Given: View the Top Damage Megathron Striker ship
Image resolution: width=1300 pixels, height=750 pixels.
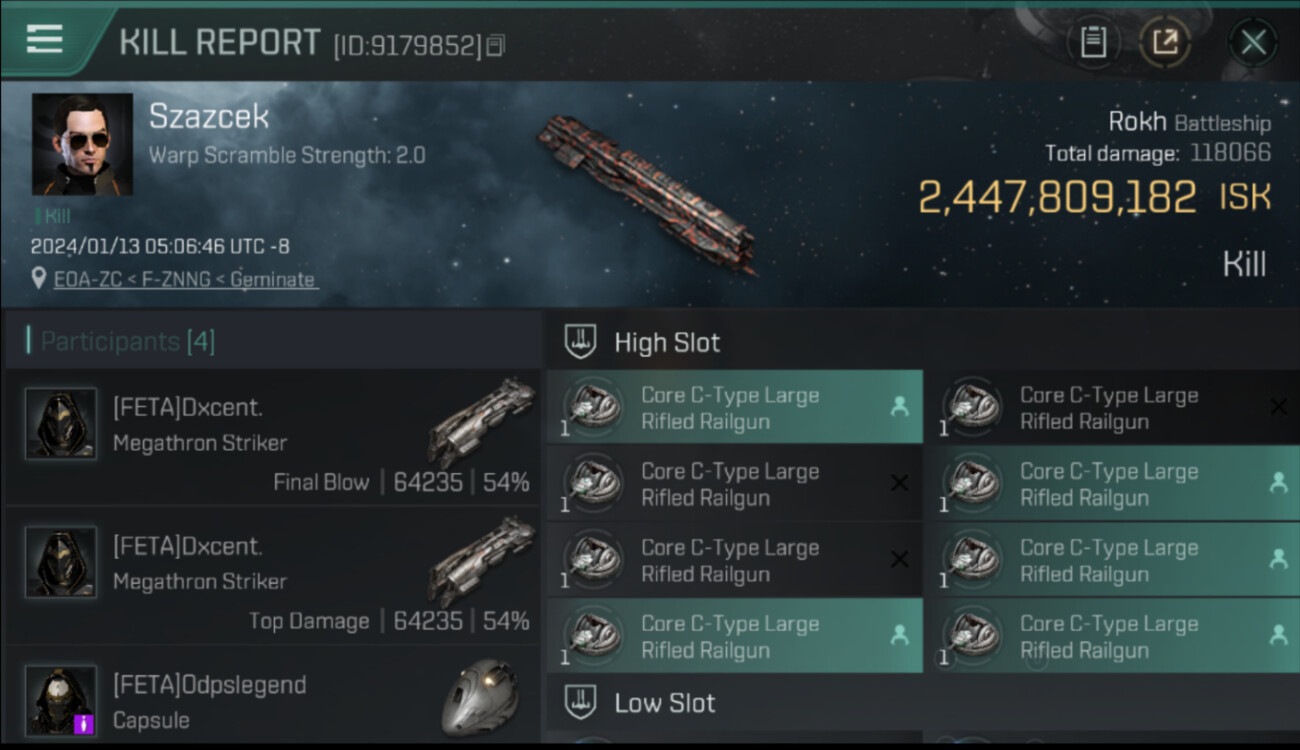Looking at the screenshot, I should tap(484, 560).
